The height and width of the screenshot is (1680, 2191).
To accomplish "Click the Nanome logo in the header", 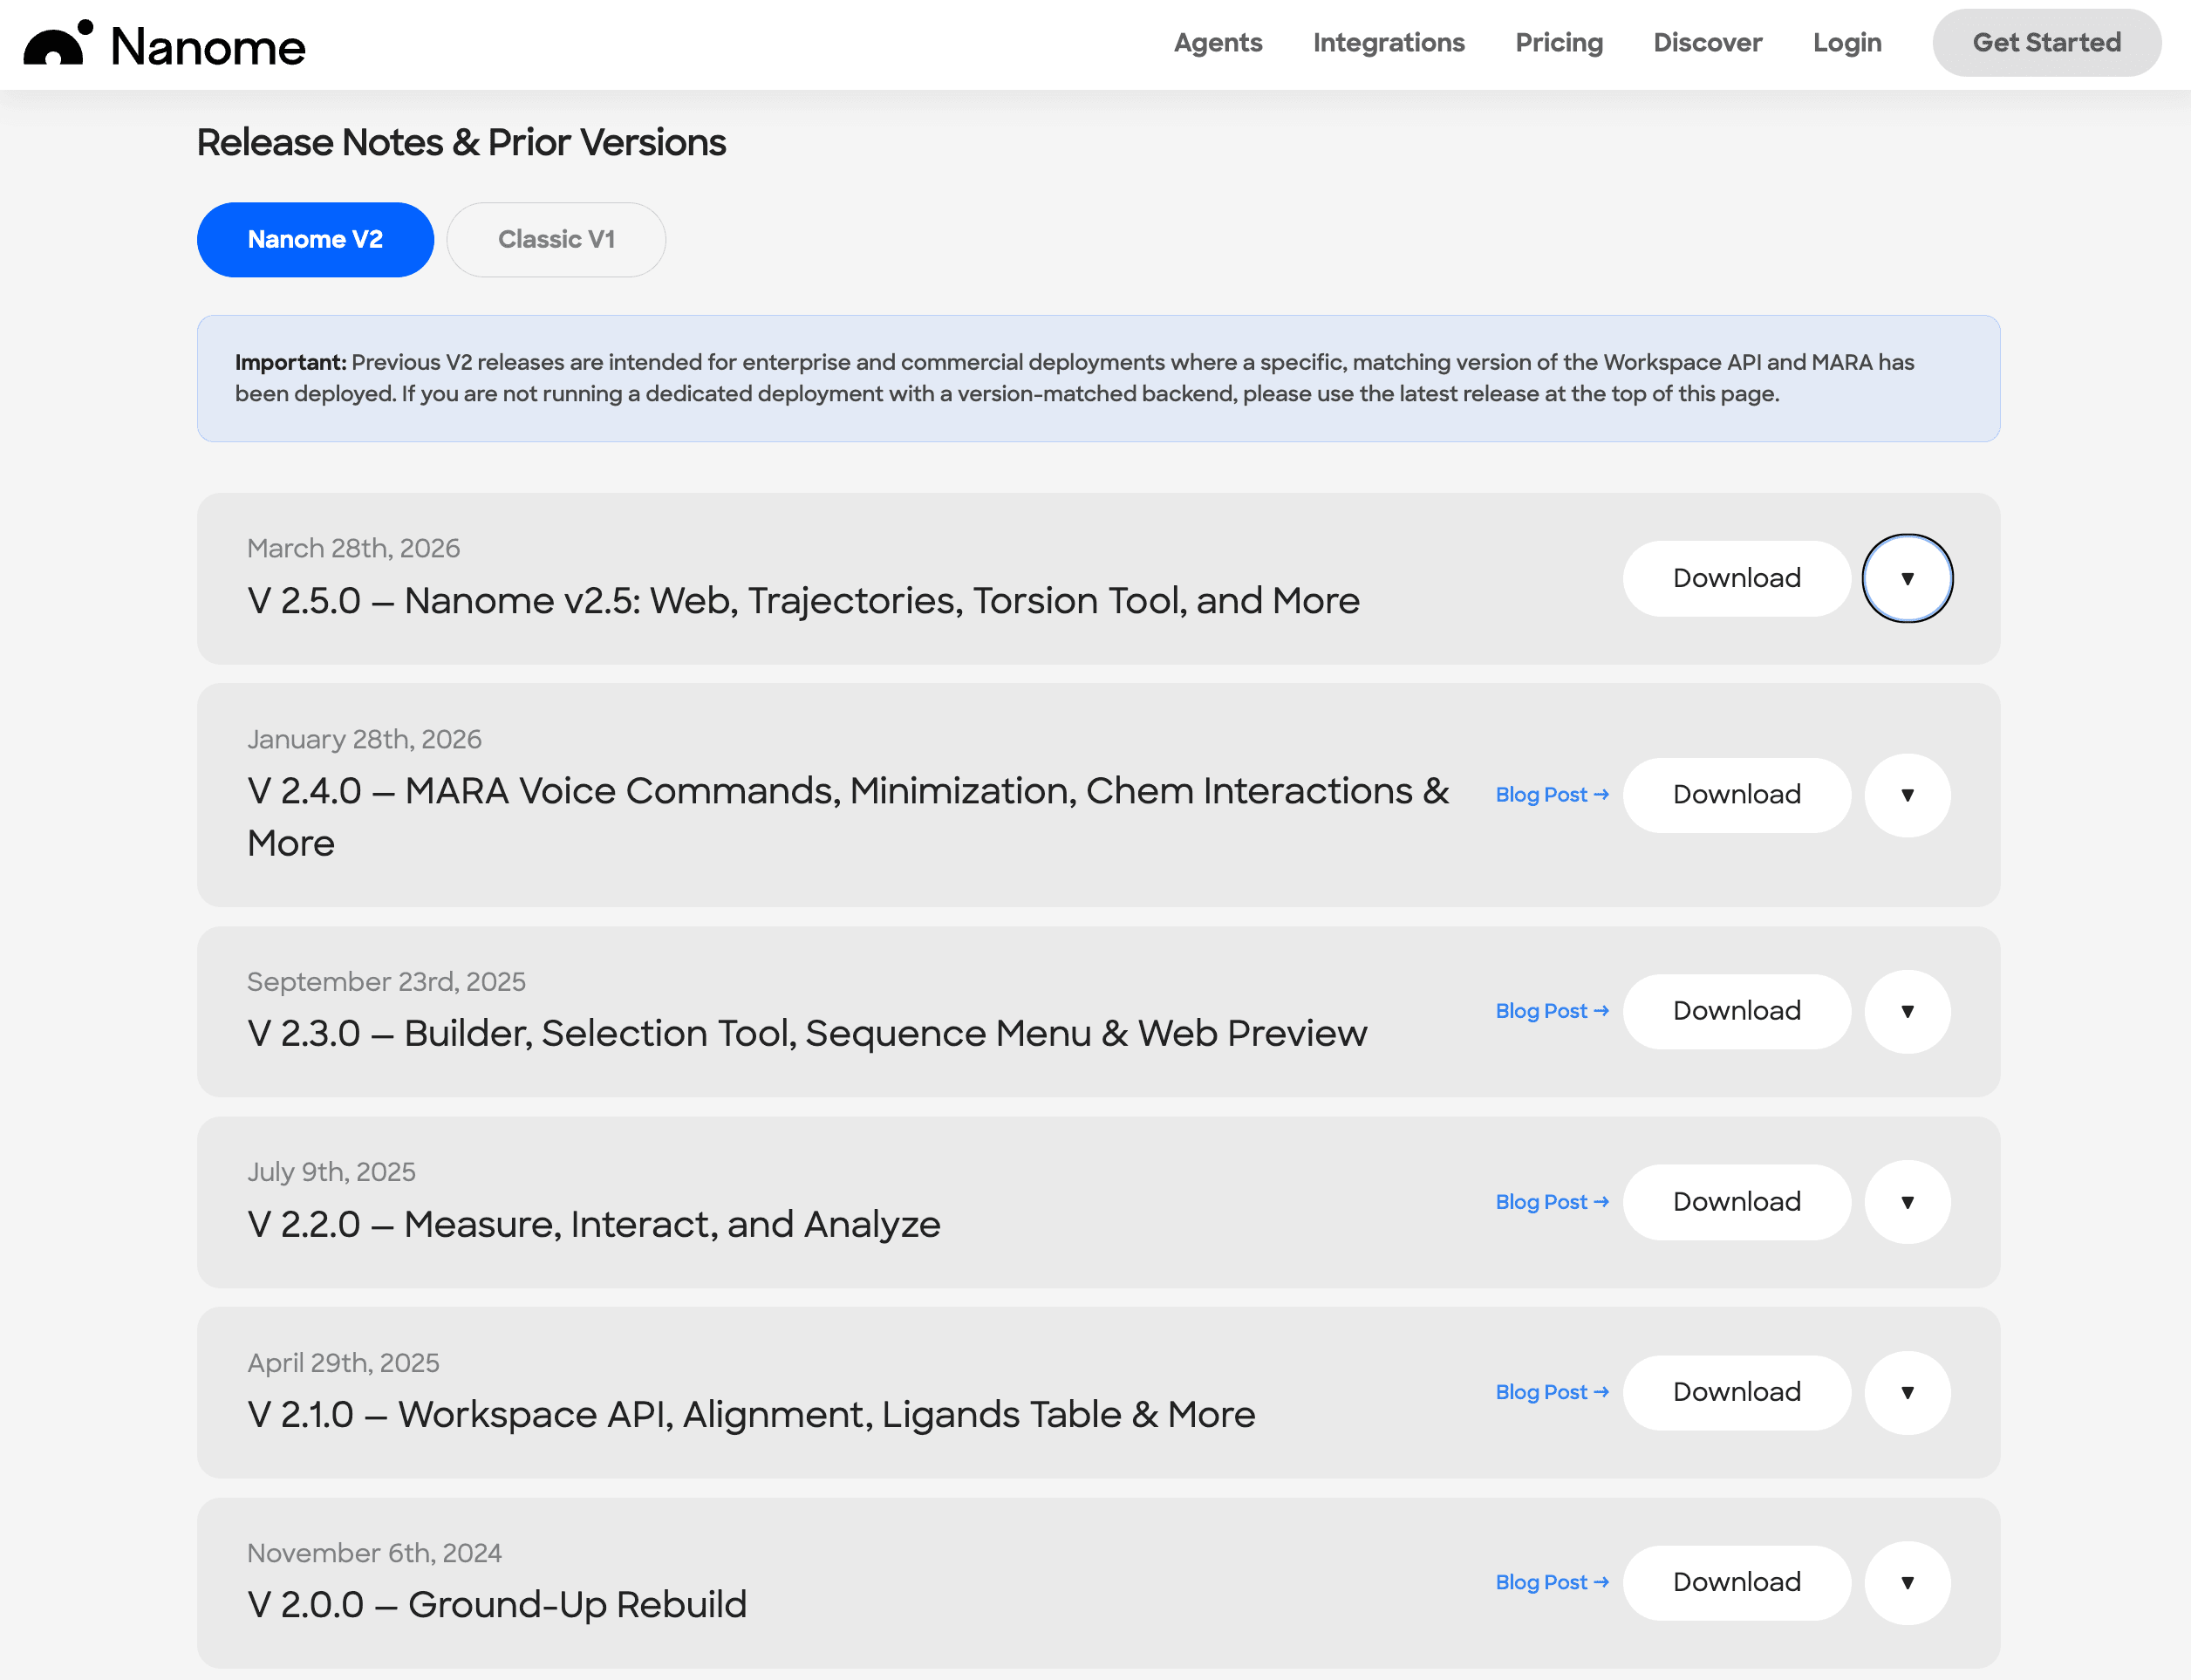I will pos(163,44).
